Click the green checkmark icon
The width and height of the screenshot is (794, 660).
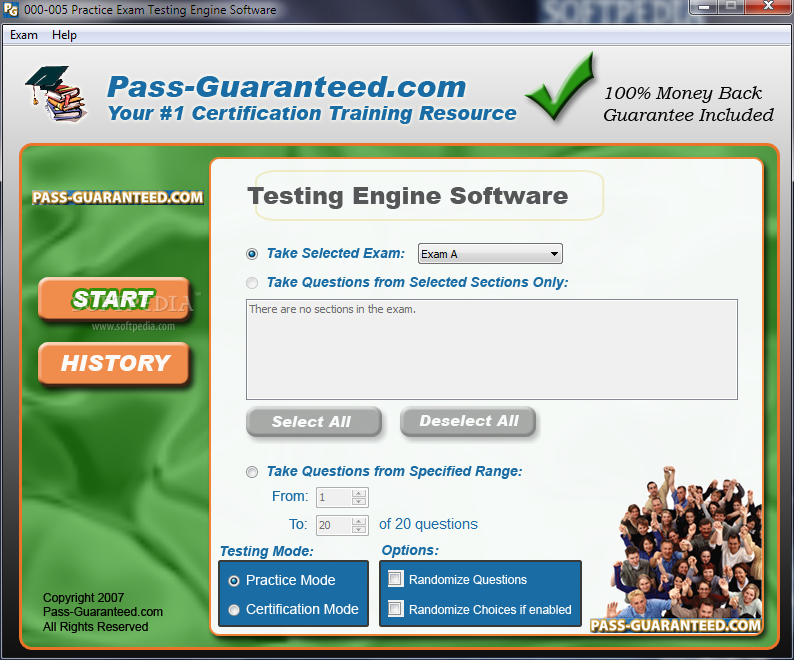coord(560,87)
